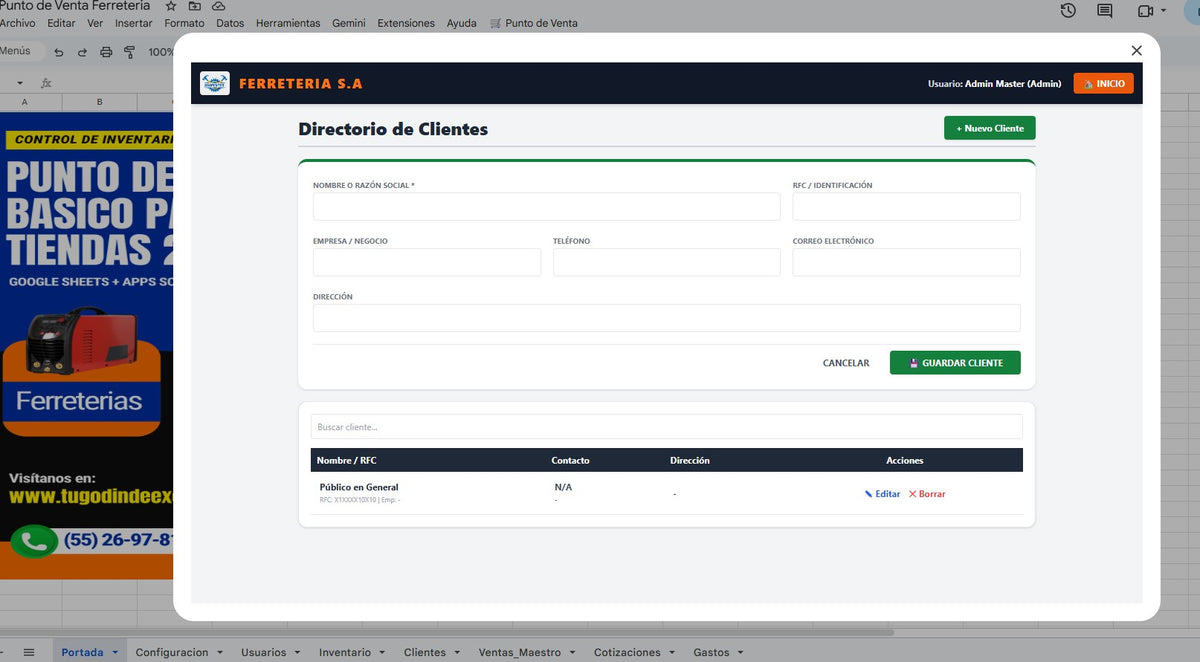
Task: Switch to the Usuarios sheet tab
Action: point(263,652)
